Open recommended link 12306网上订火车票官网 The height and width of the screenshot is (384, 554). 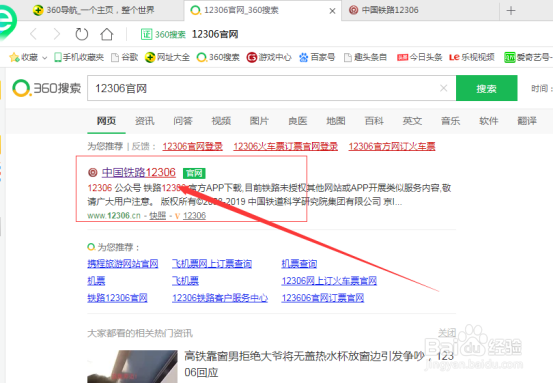[x=329, y=281]
